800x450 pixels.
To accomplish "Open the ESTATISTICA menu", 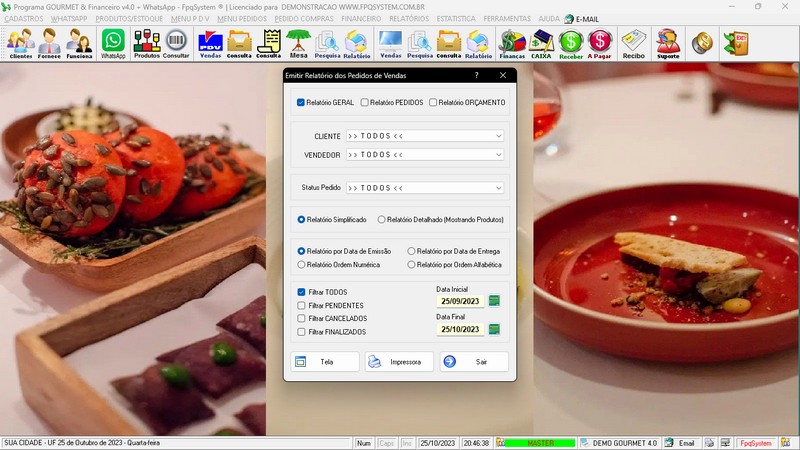I will point(456,19).
